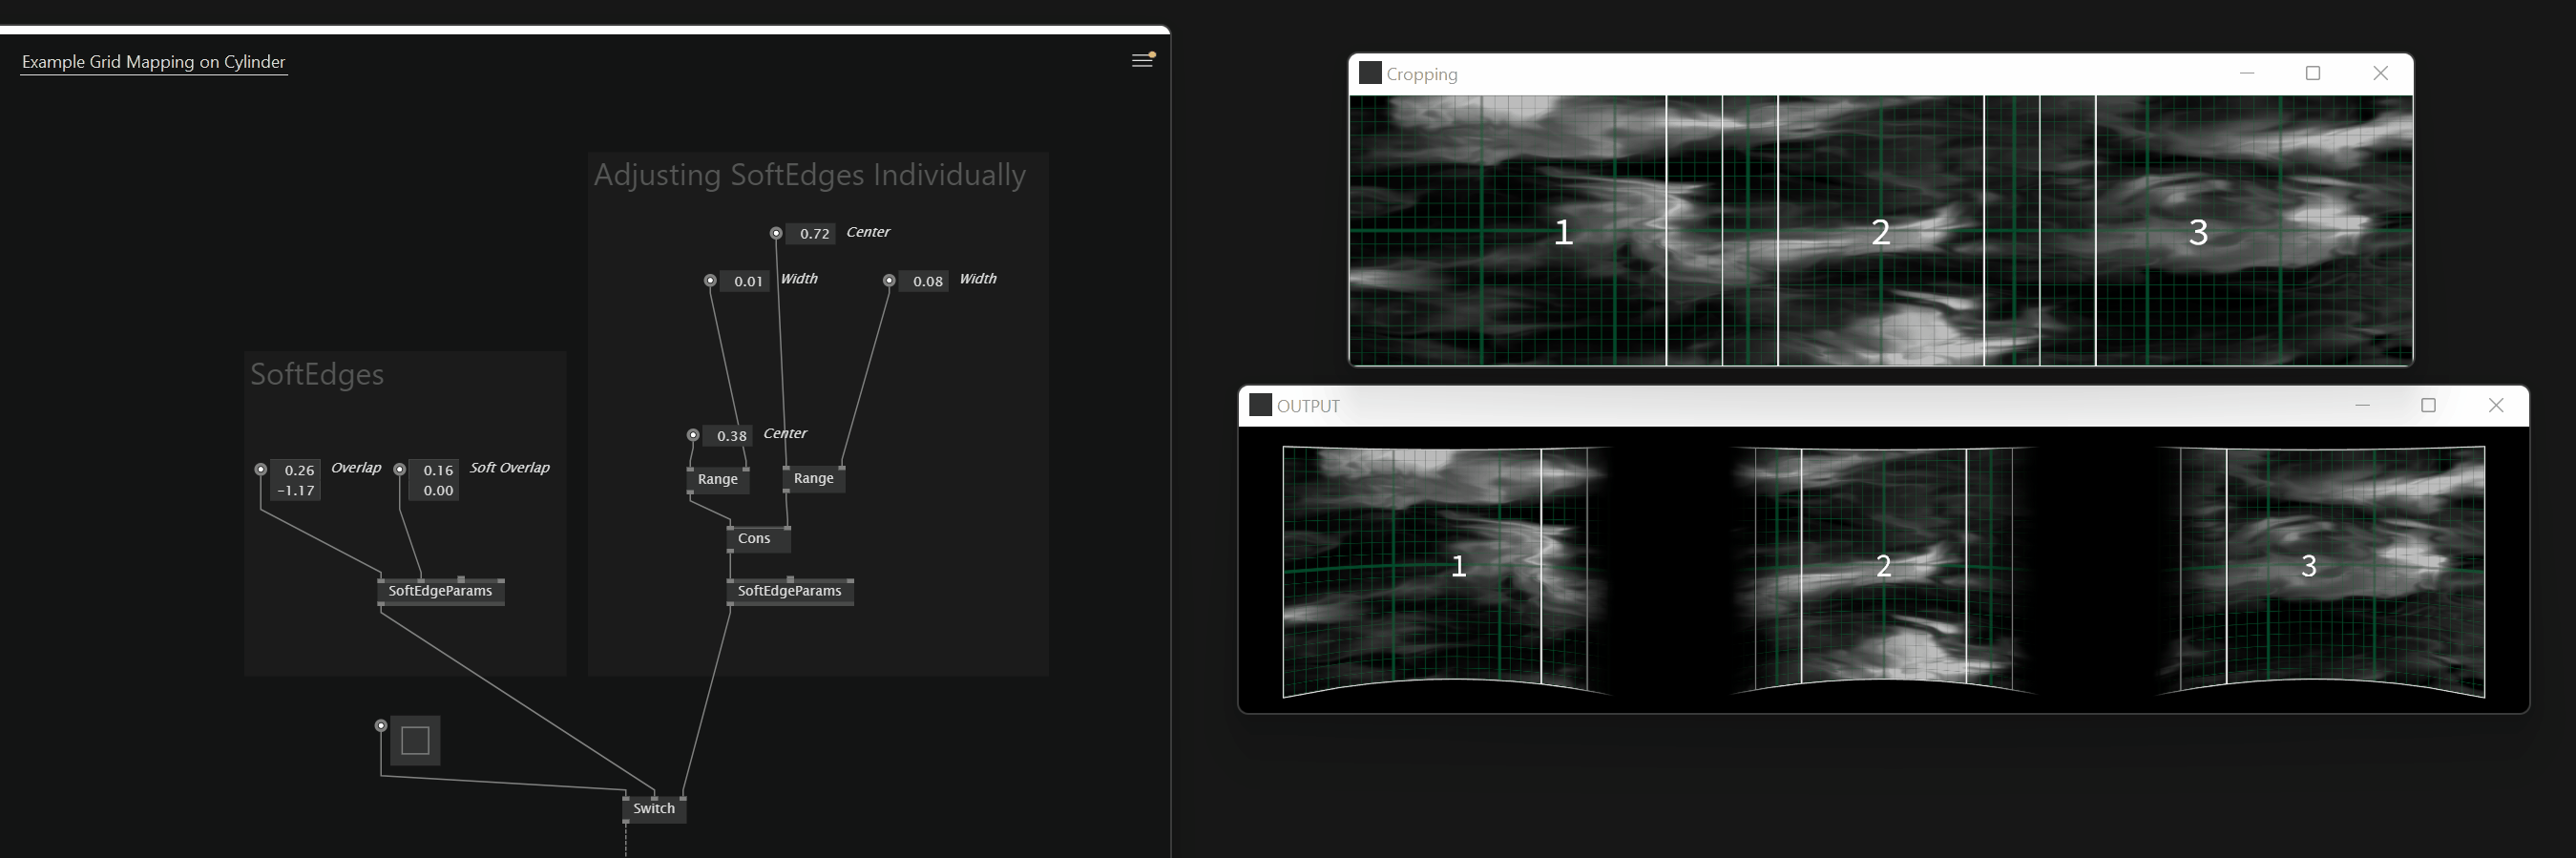Click the SoftEdges group title
Viewport: 2576px width, 858px height.
(x=317, y=374)
